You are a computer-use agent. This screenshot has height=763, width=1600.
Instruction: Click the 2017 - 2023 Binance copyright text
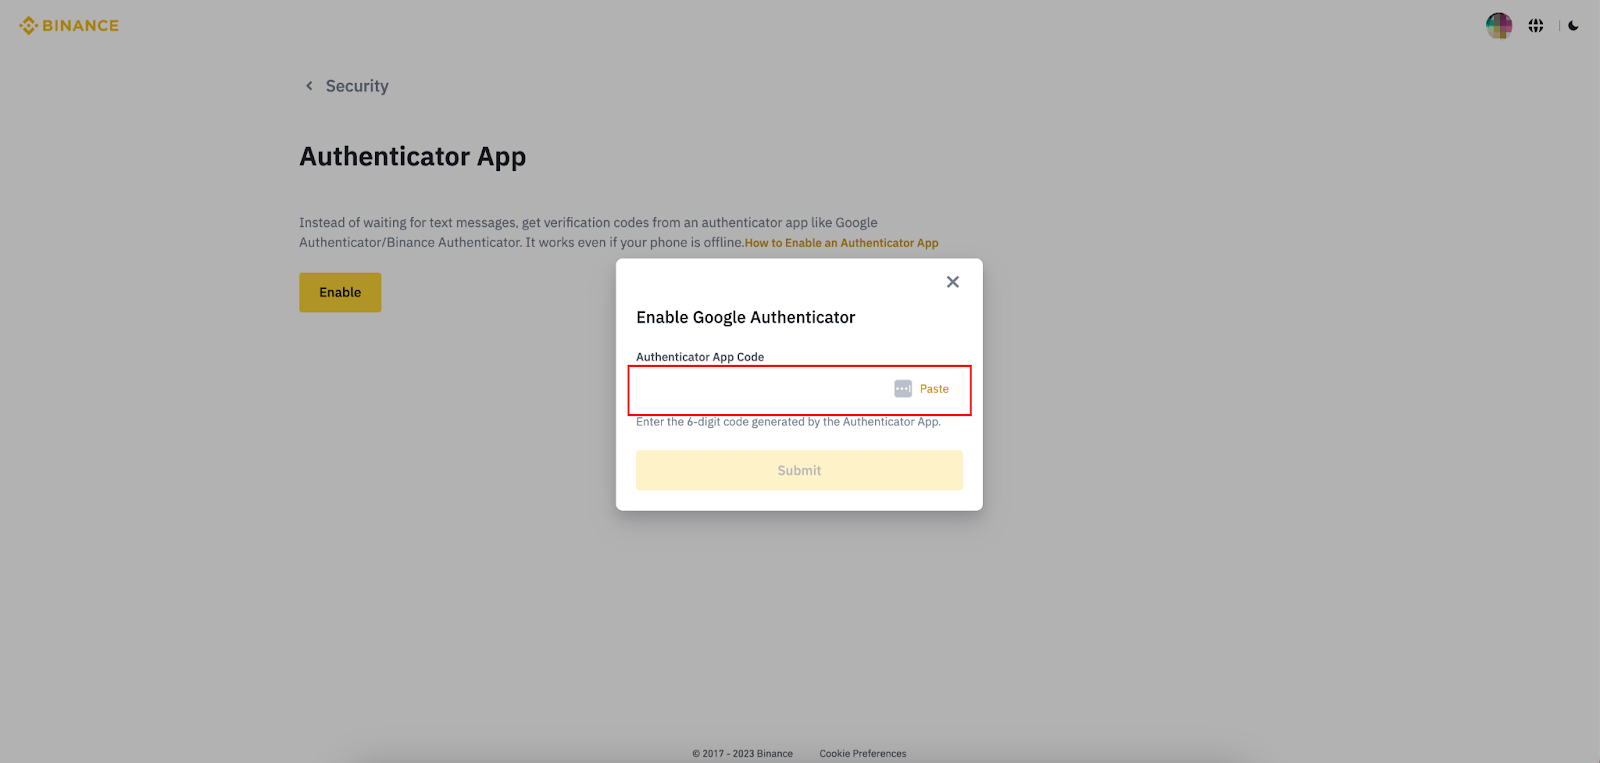[742, 754]
